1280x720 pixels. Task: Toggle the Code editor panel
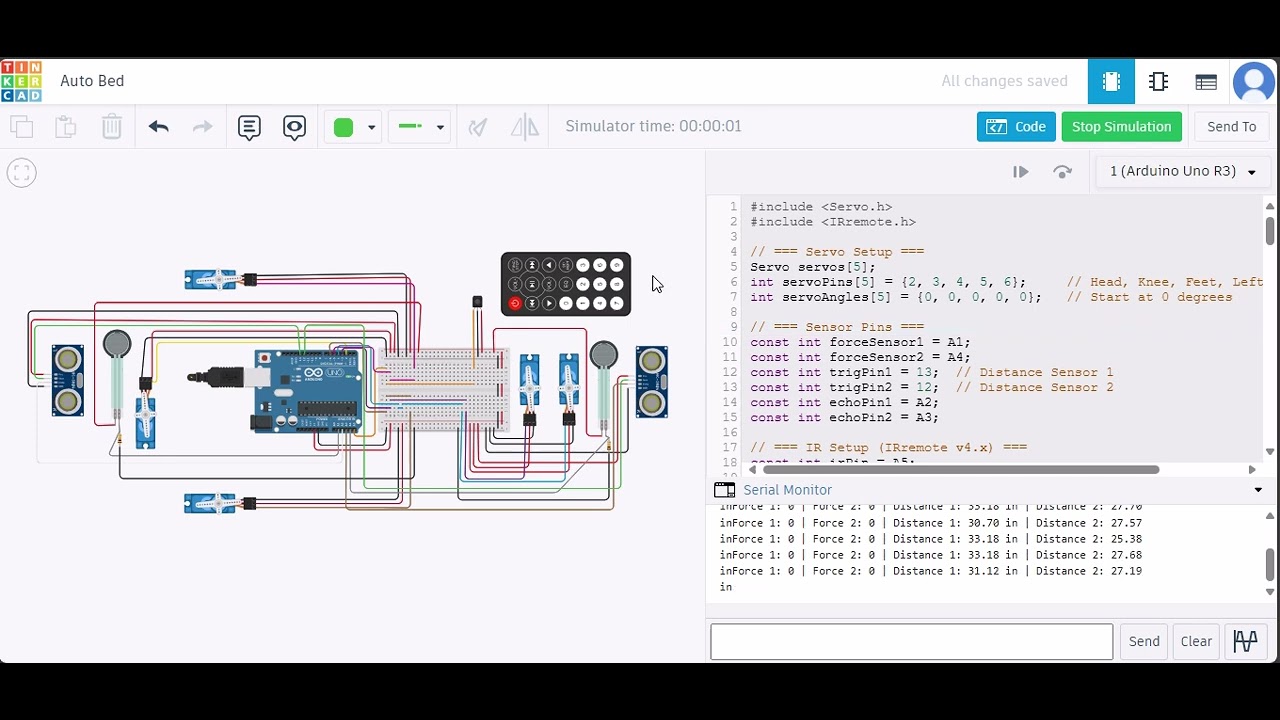[1016, 127]
